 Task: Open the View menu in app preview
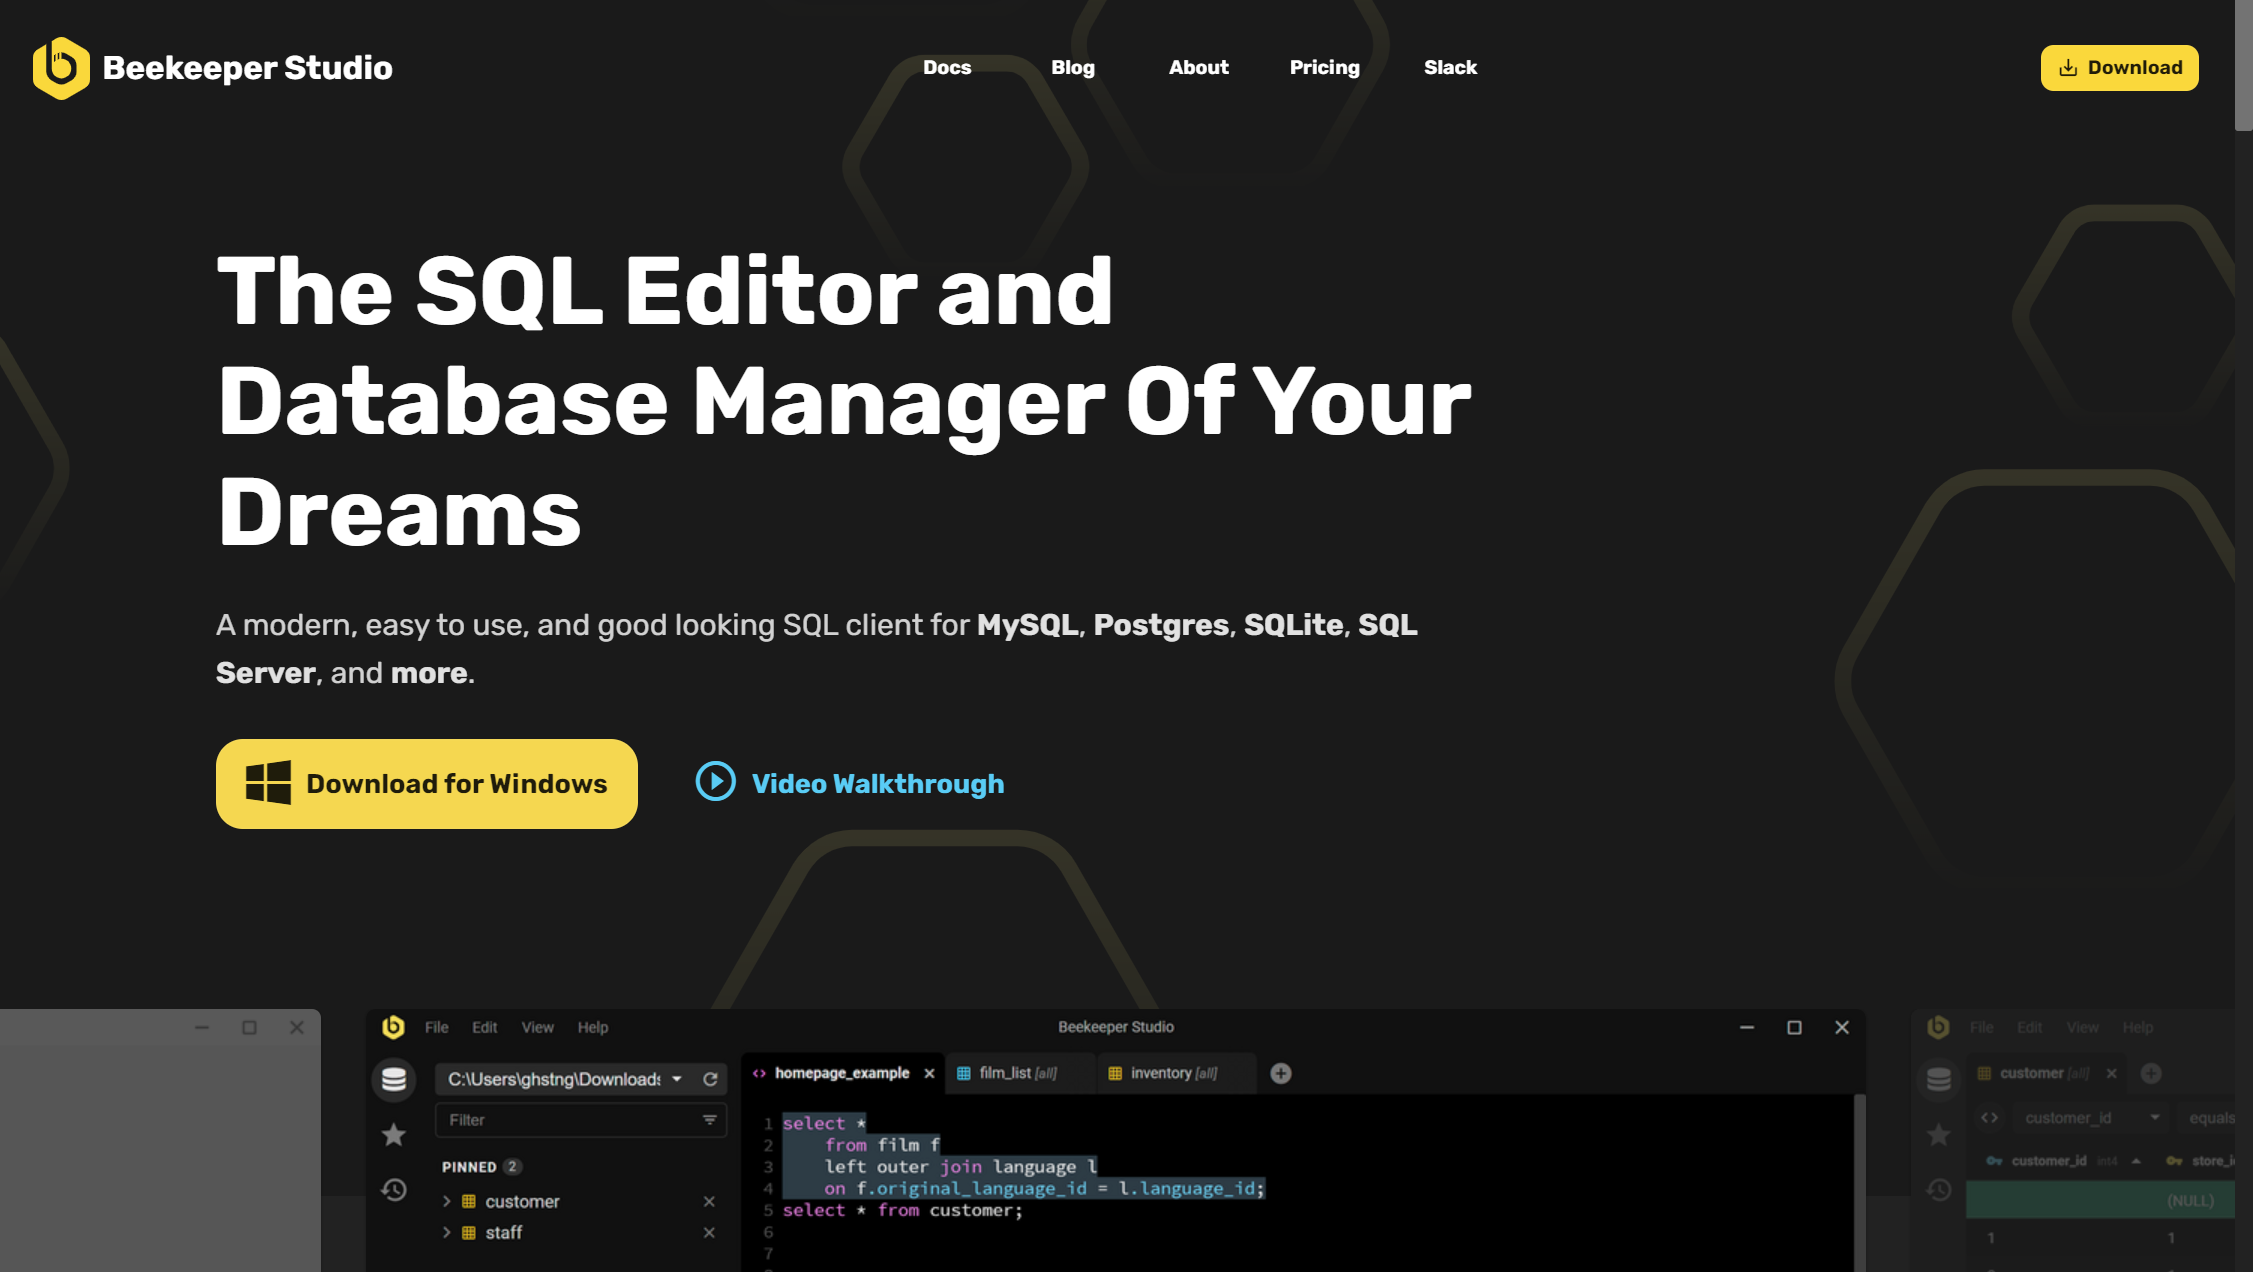[537, 1027]
